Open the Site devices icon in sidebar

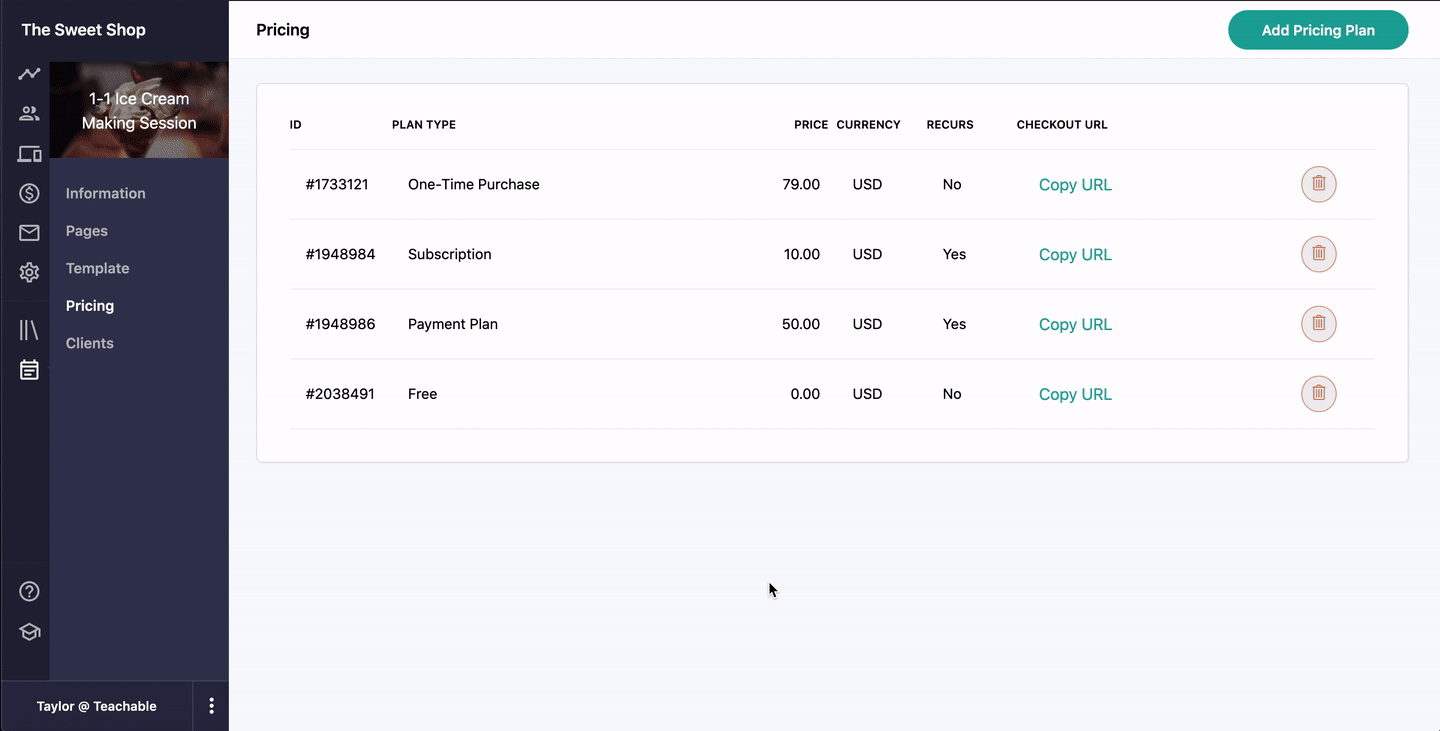(x=29, y=154)
